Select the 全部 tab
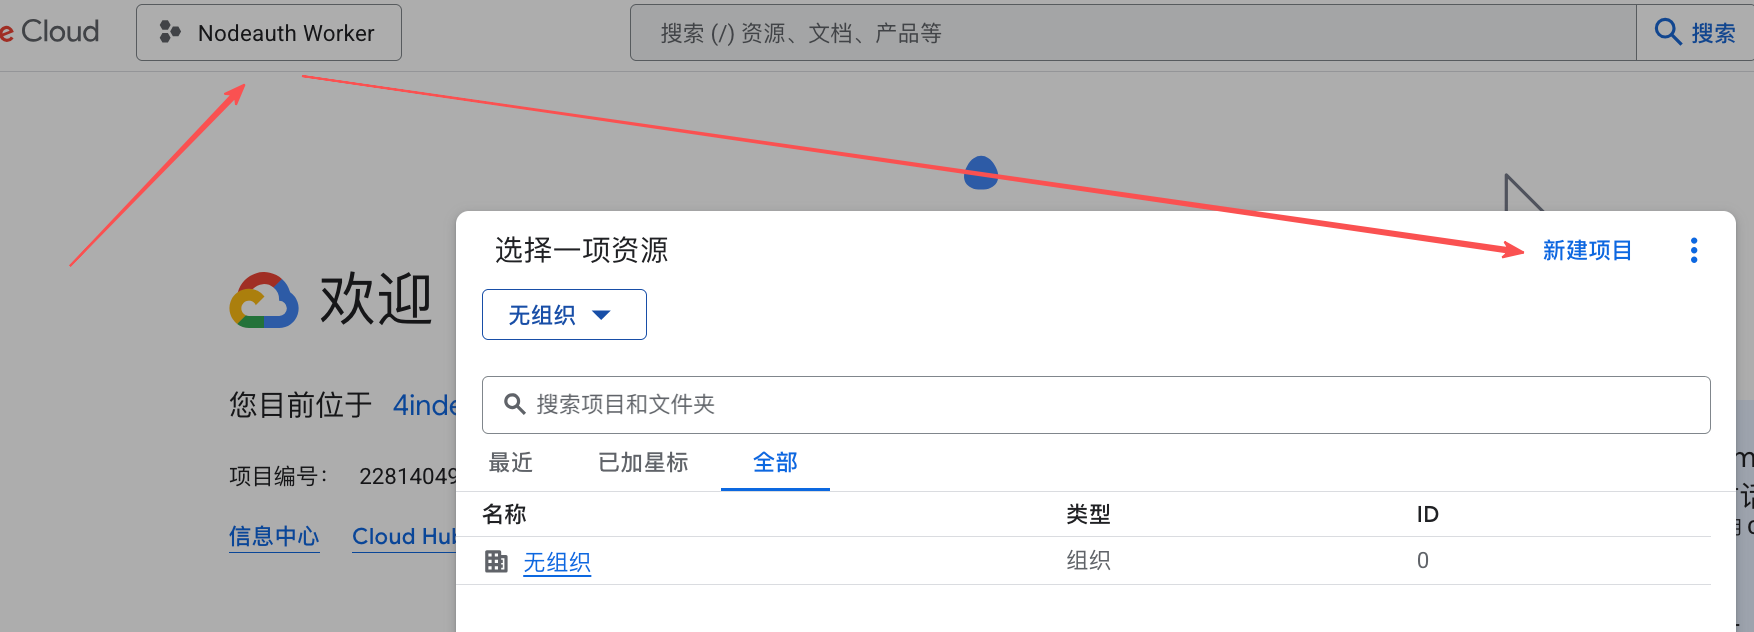This screenshot has height=632, width=1754. [775, 463]
